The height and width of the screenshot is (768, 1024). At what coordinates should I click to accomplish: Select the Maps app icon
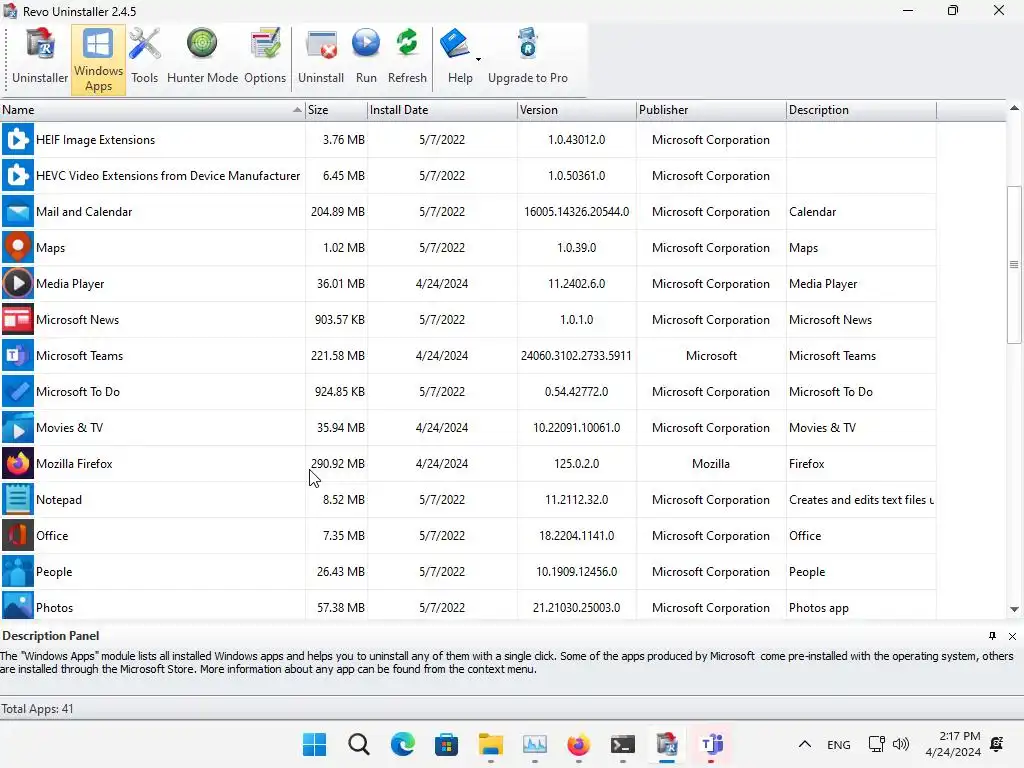click(x=18, y=248)
